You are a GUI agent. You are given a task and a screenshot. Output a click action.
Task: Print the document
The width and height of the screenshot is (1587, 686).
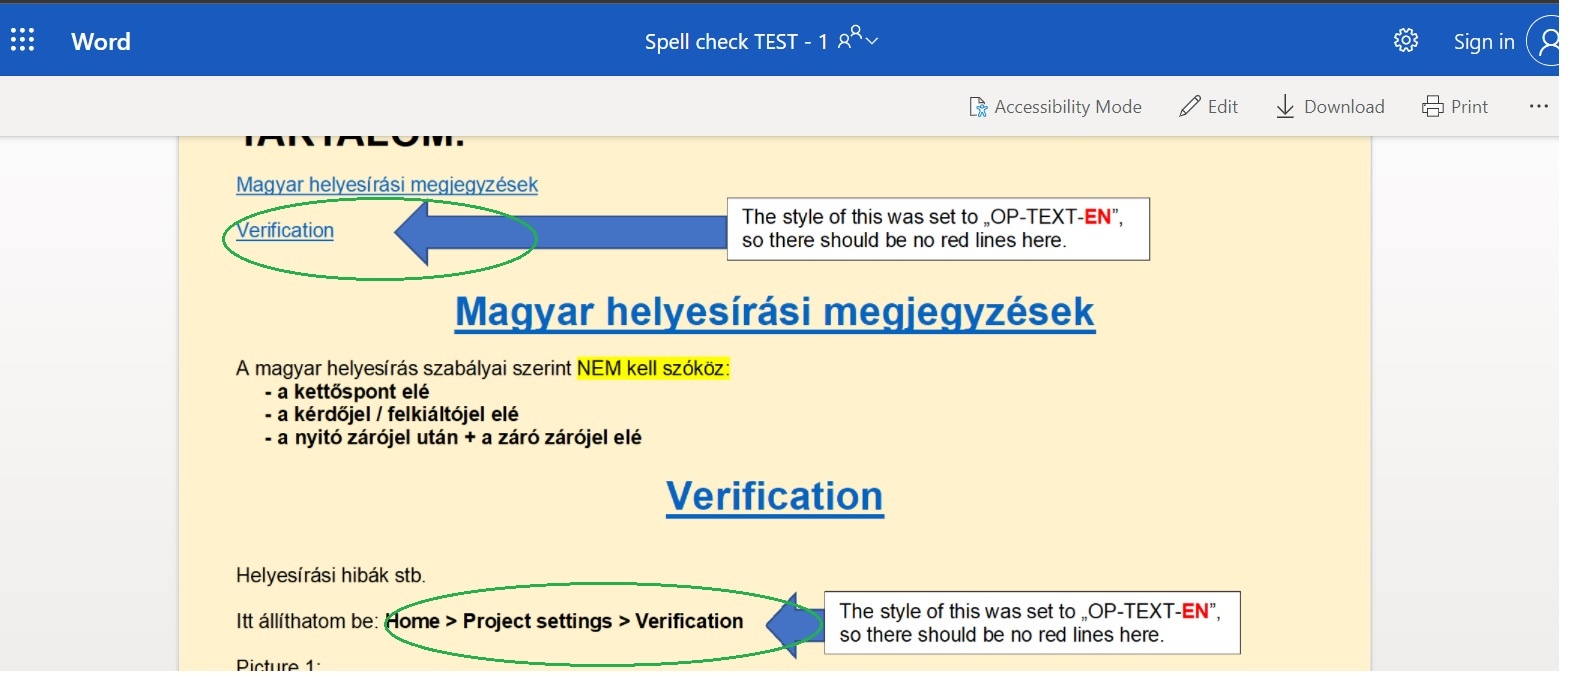pos(1455,106)
